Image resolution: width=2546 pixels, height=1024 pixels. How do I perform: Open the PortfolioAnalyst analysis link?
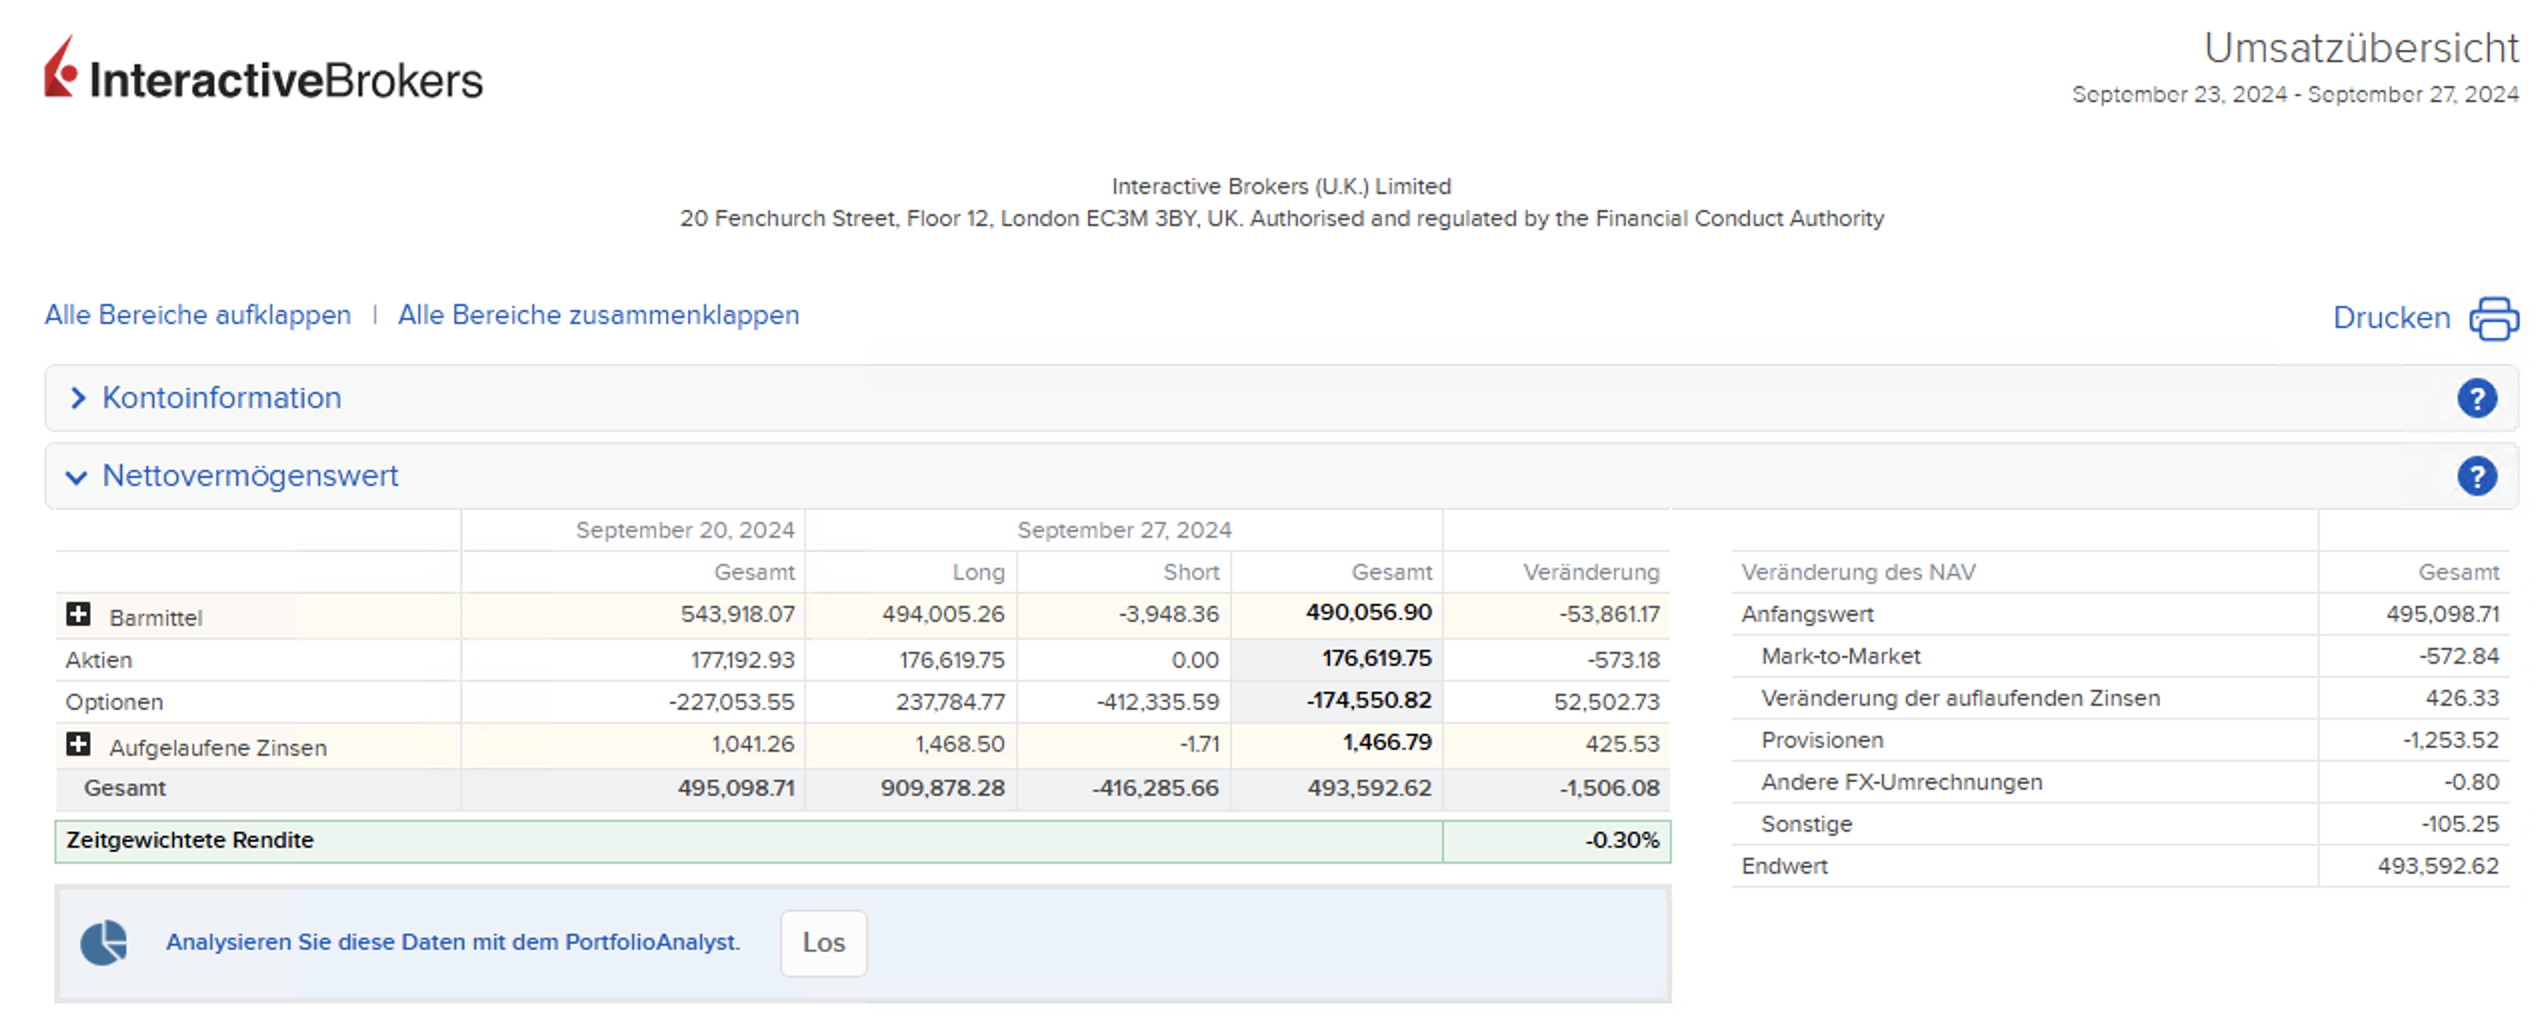(x=453, y=942)
